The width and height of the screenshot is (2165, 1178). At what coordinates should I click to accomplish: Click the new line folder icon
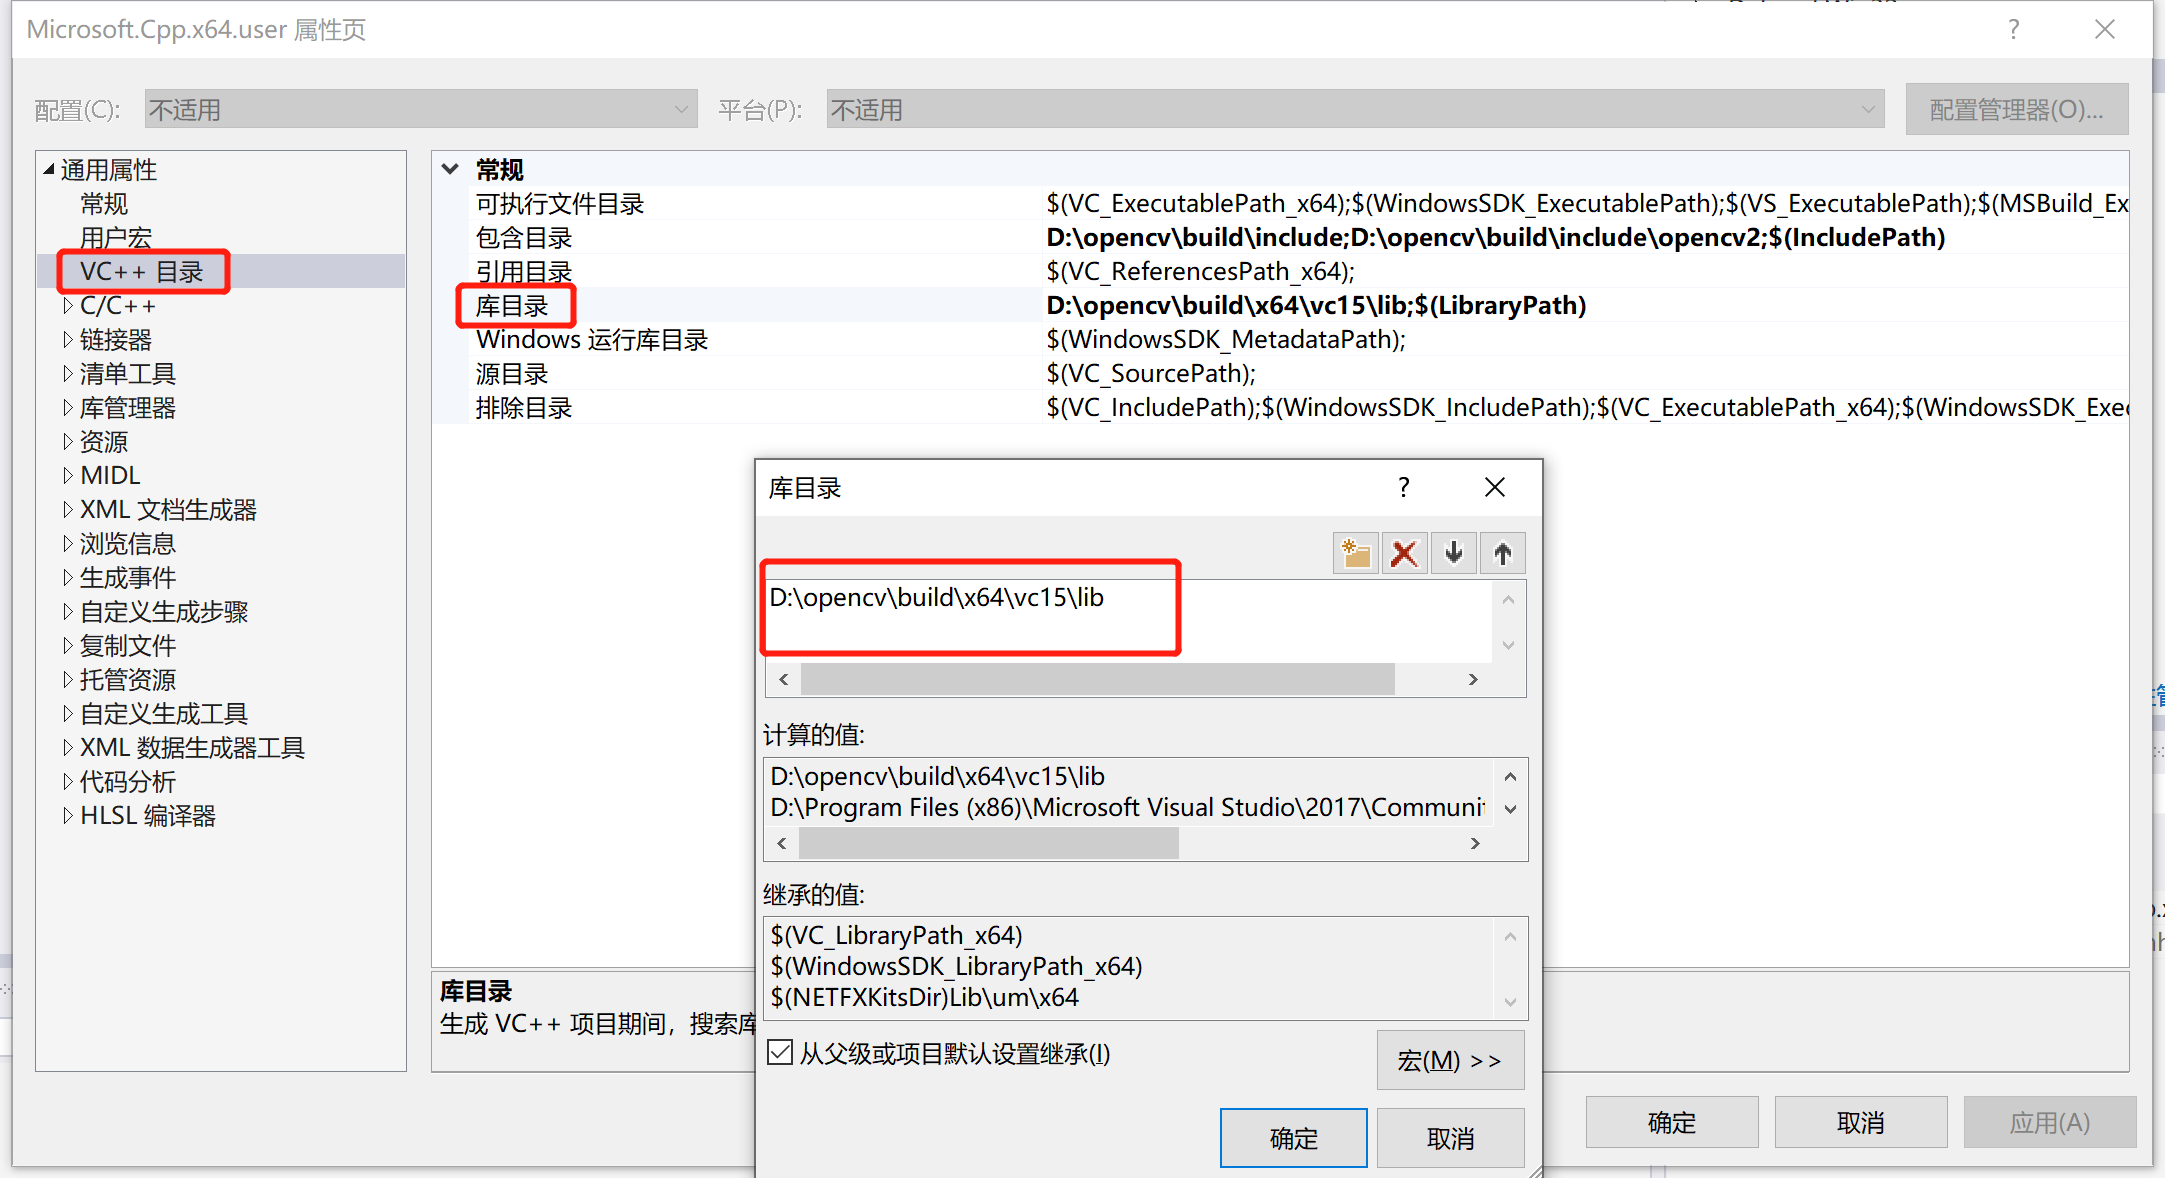1355,553
